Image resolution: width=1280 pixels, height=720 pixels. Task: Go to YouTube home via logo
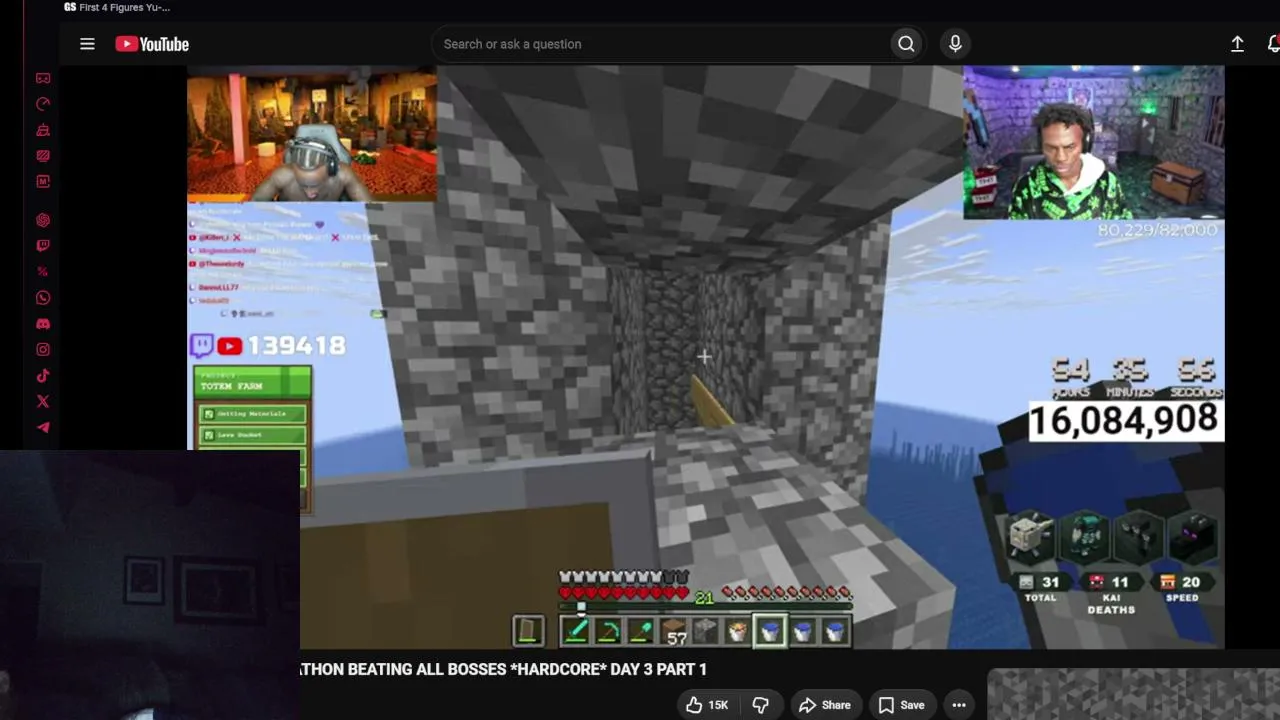pyautogui.click(x=152, y=44)
